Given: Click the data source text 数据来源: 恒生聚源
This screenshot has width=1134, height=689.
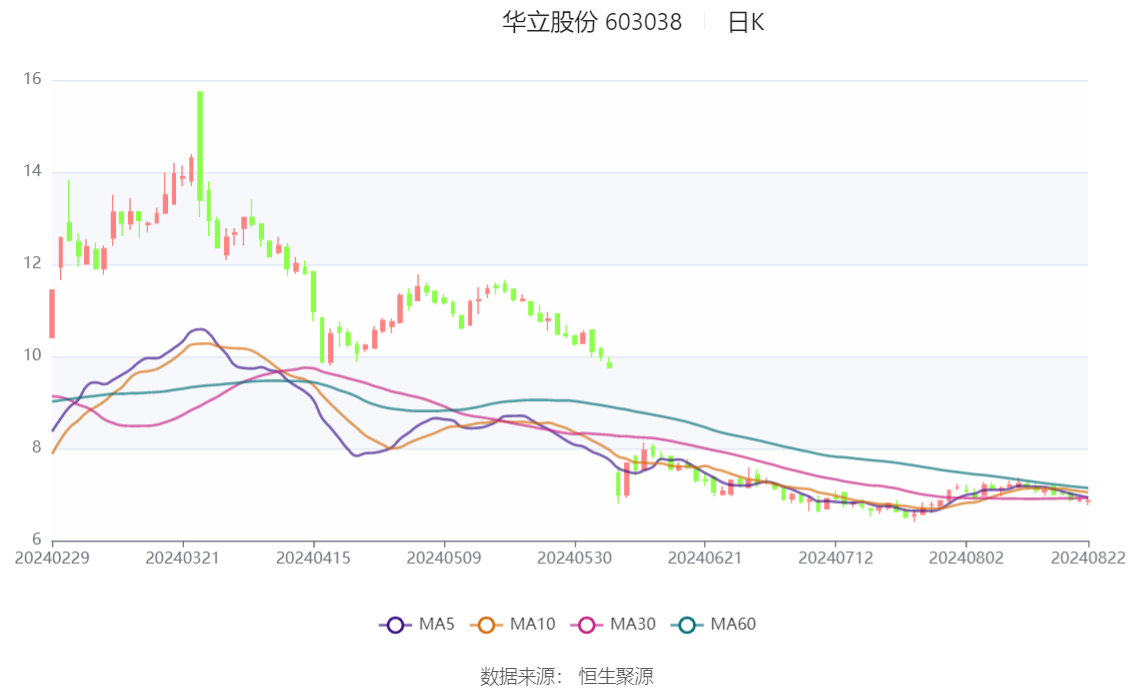Looking at the screenshot, I should (567, 677).
